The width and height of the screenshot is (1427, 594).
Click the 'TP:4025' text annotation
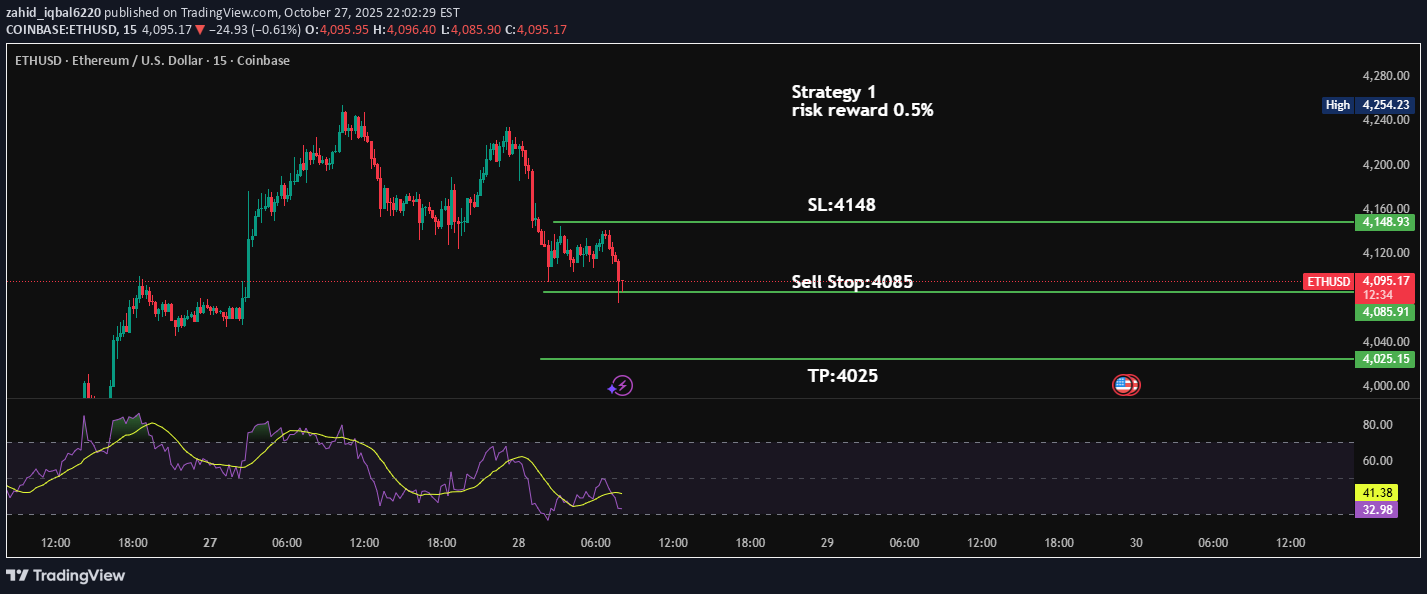(x=843, y=376)
